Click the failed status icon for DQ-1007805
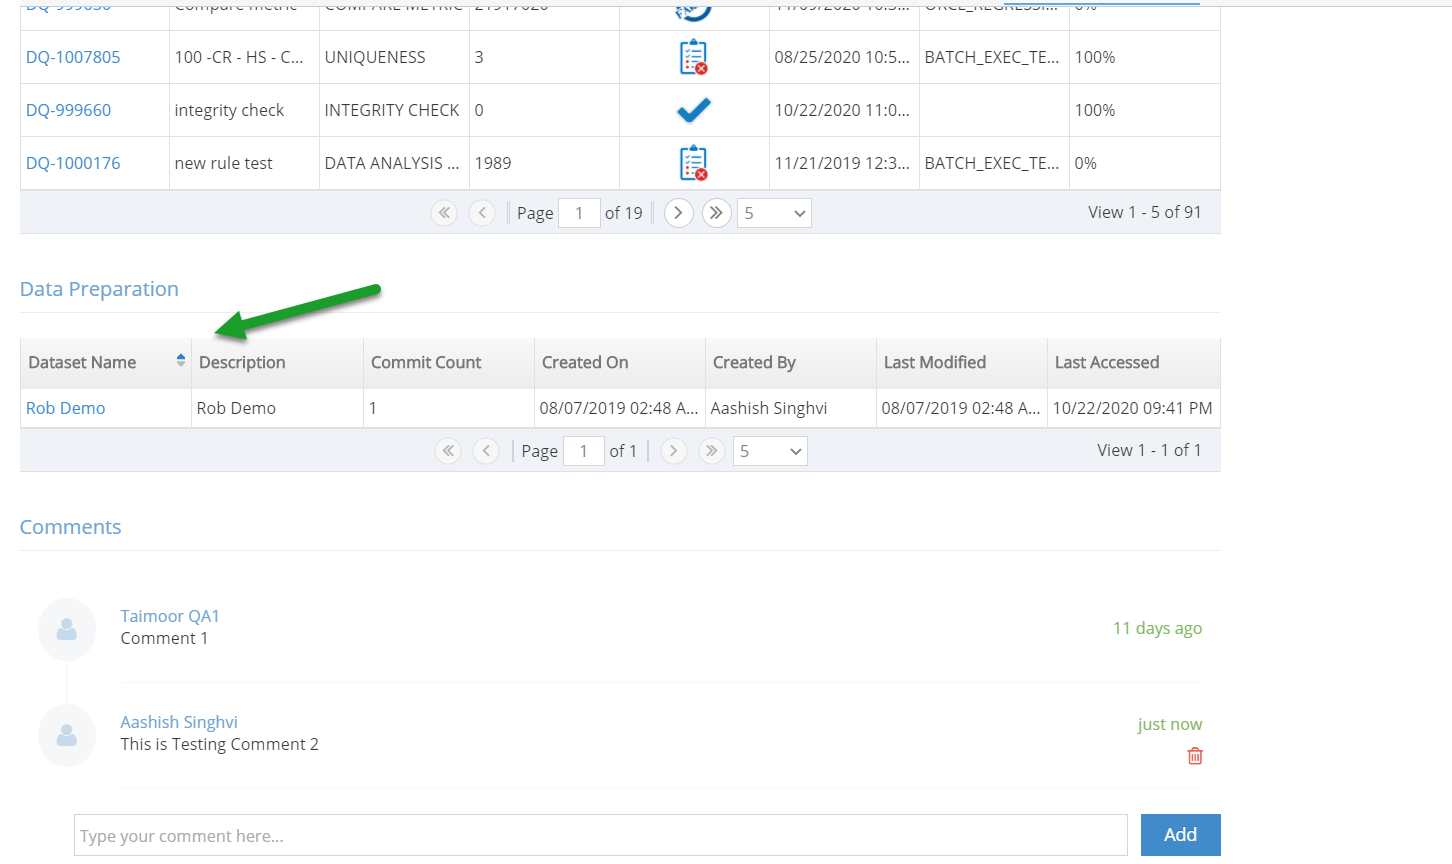This screenshot has width=1452, height=864. [x=694, y=57]
